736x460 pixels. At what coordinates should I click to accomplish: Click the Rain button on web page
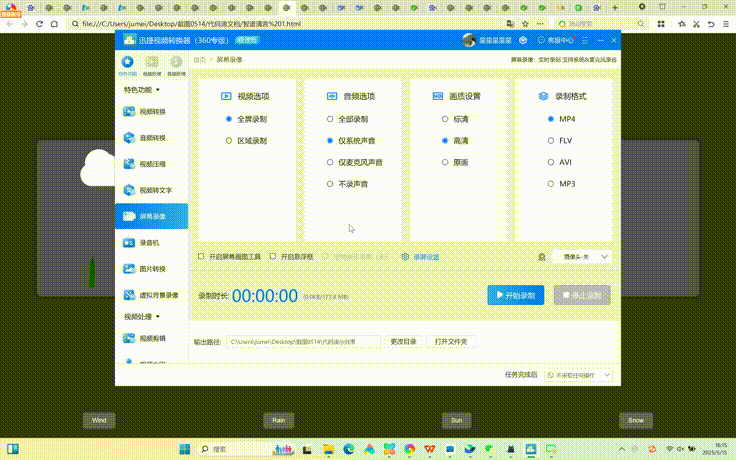pyautogui.click(x=279, y=421)
